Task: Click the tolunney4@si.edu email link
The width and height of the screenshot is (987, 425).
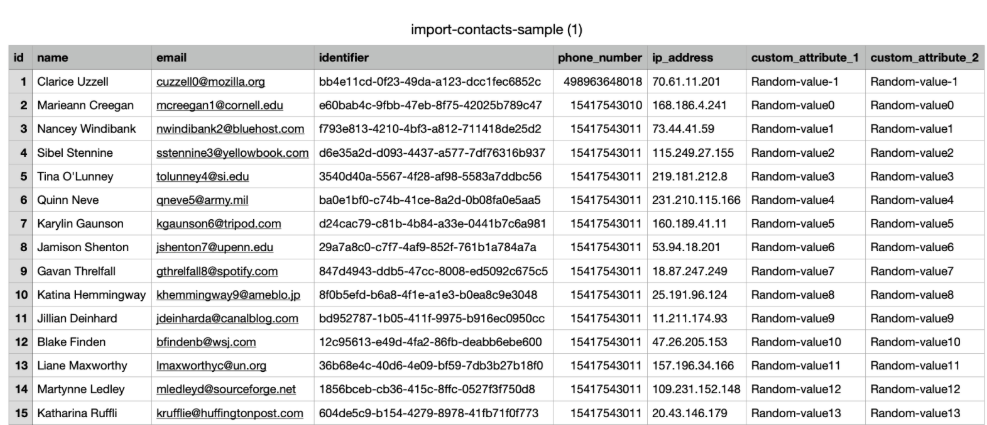Action: tap(203, 177)
